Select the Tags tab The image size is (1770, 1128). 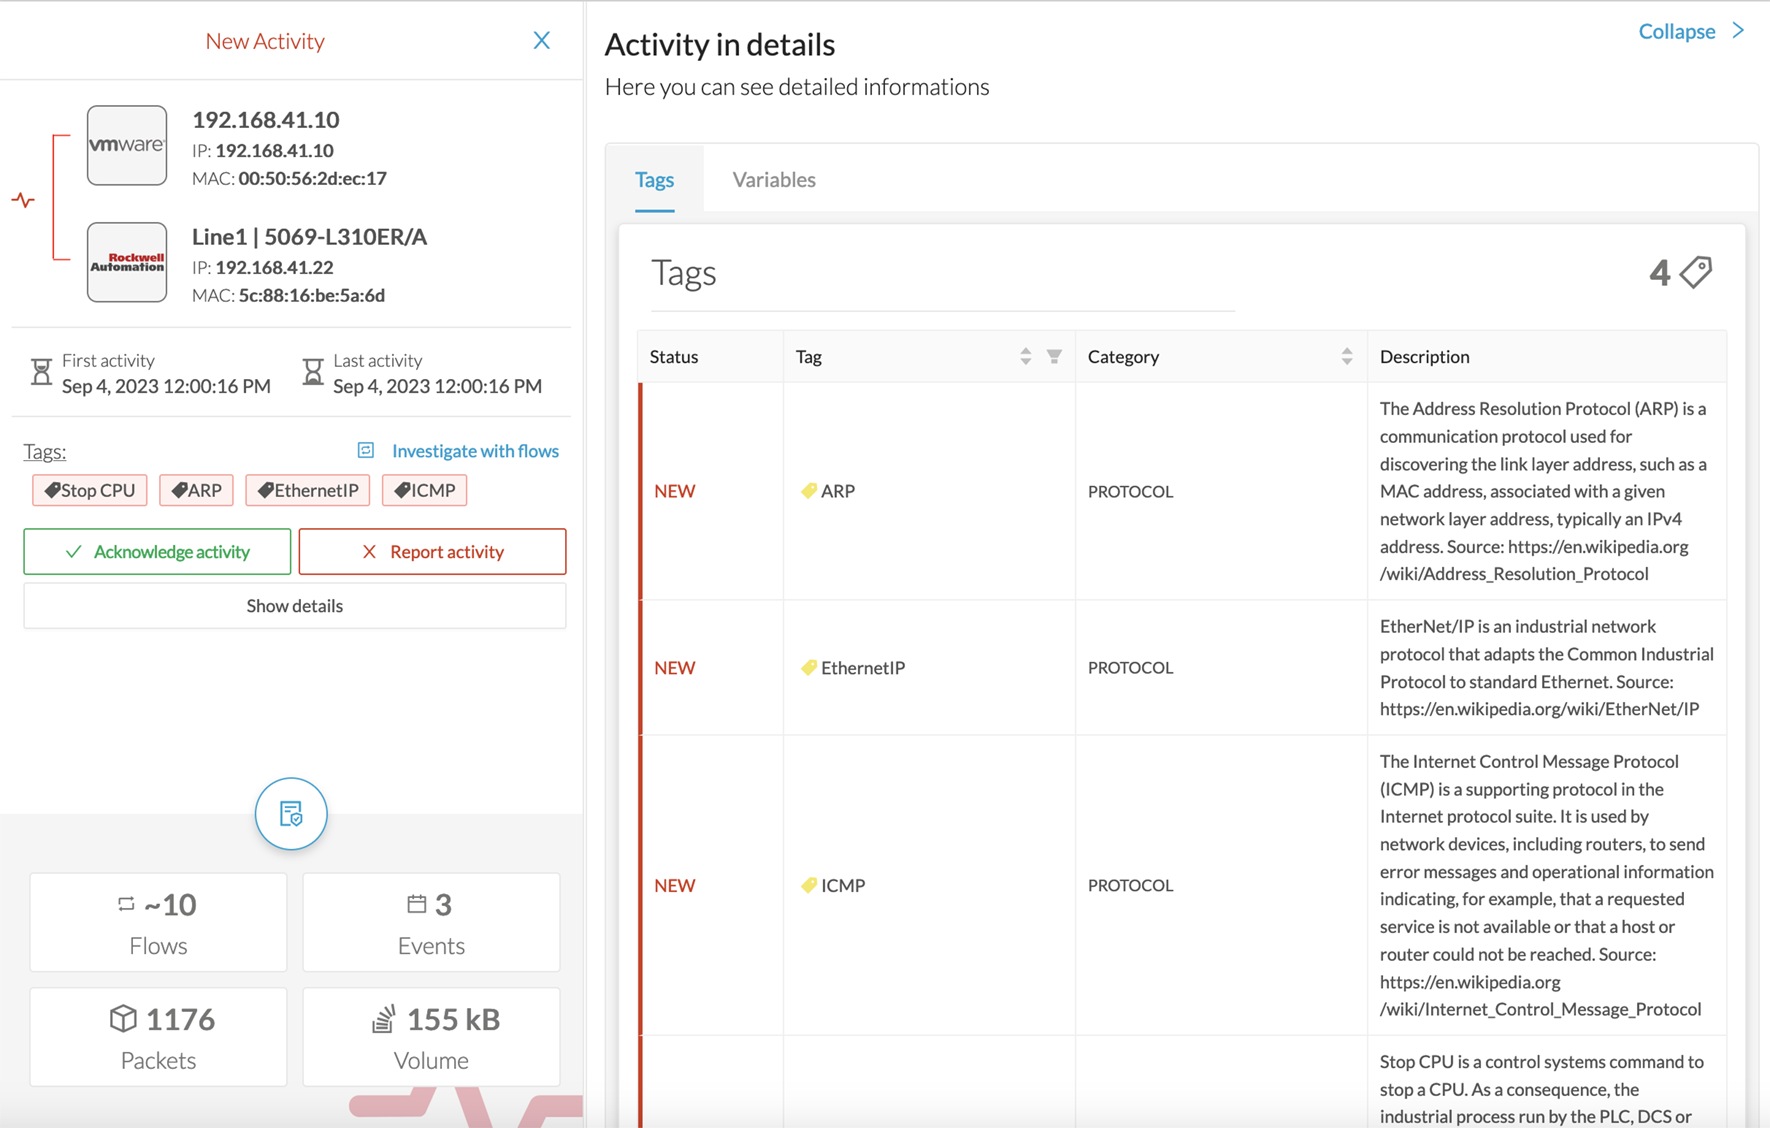654,179
